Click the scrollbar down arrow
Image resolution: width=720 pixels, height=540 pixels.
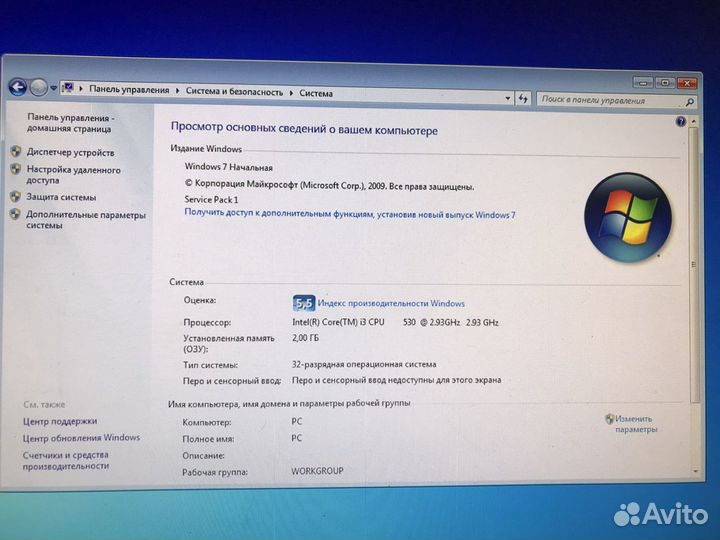(x=695, y=472)
